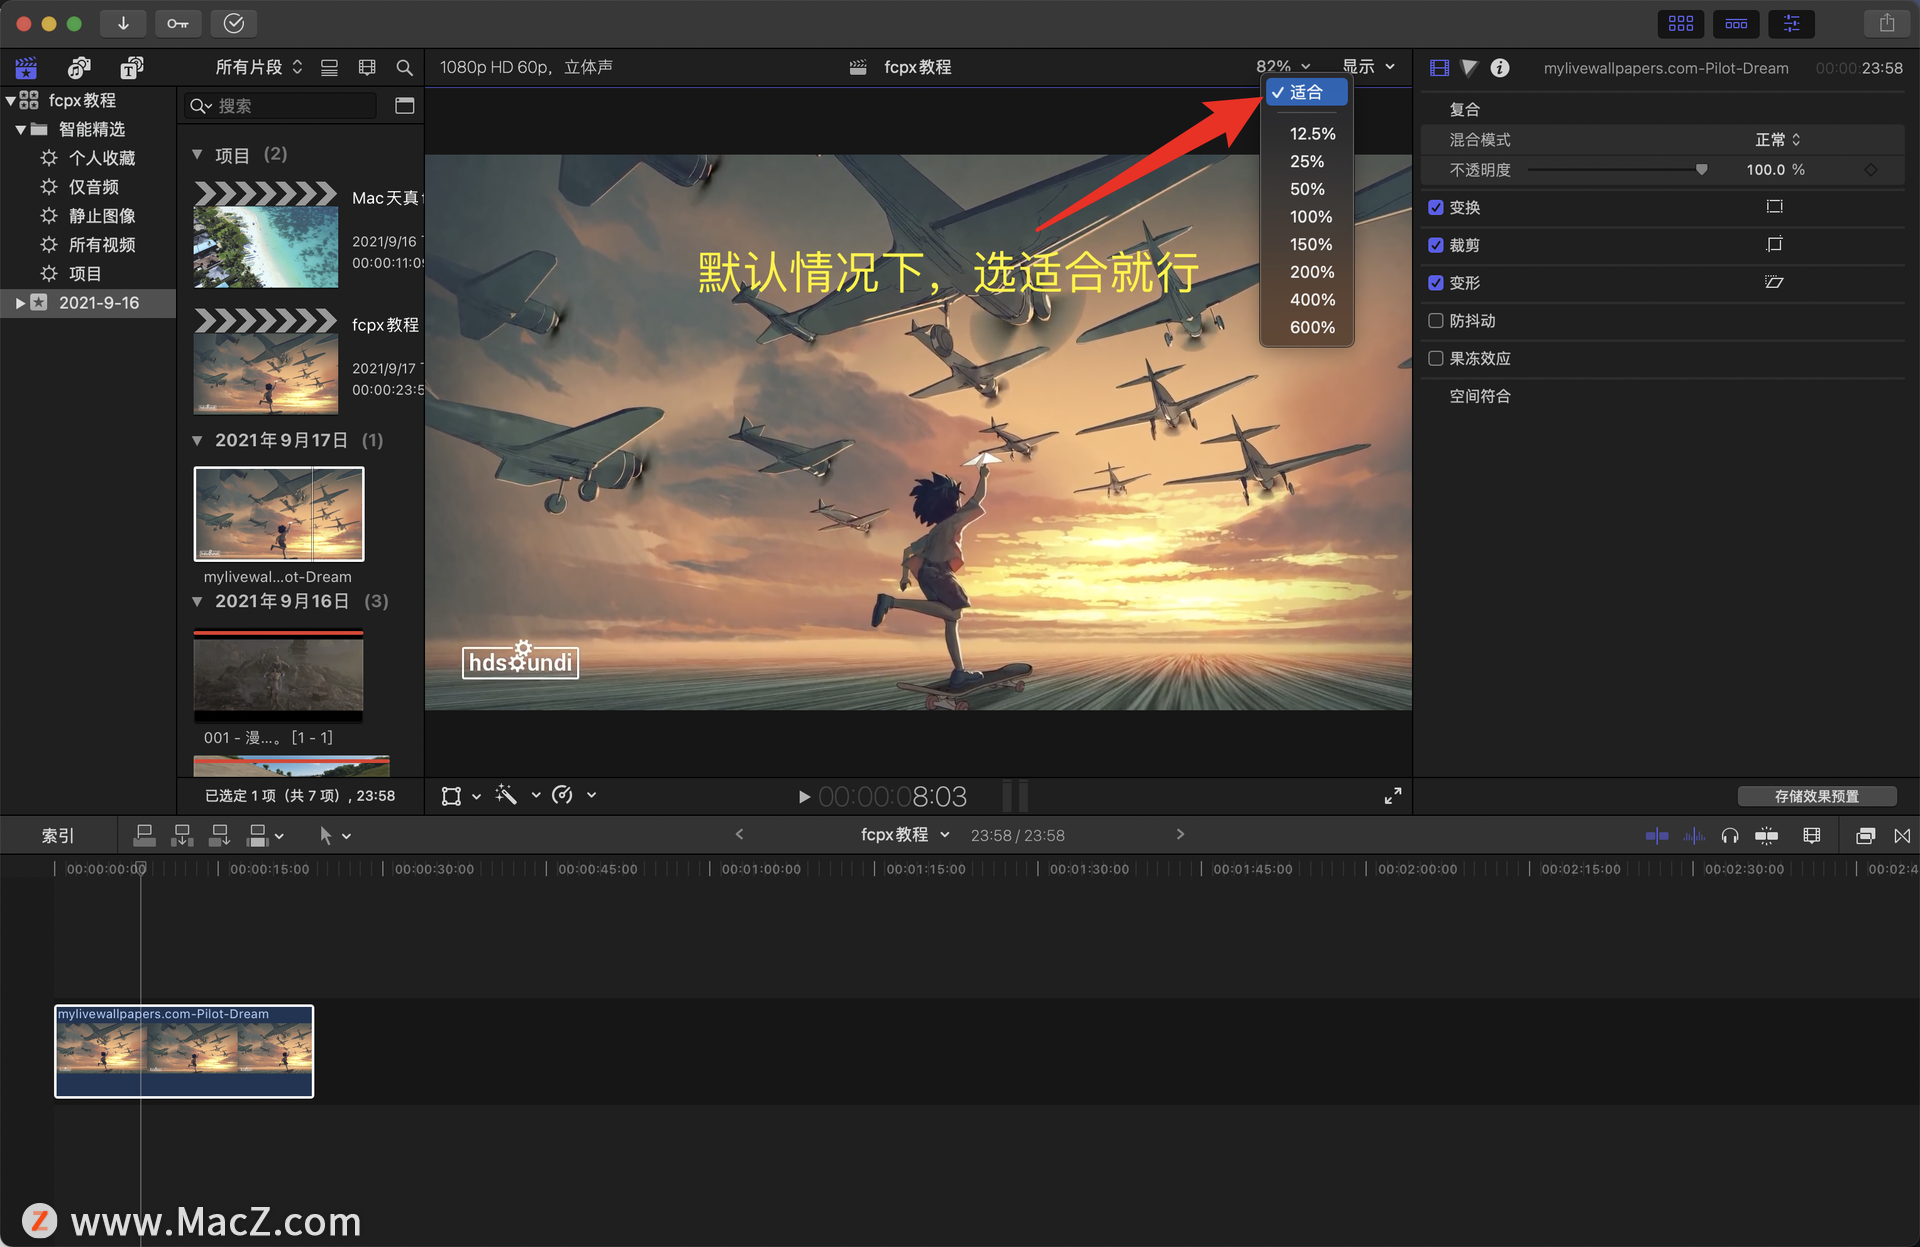Screen dimensions: 1920x1247
Task: Collapse the 智能精选 folder
Action: pyautogui.click(x=20, y=129)
